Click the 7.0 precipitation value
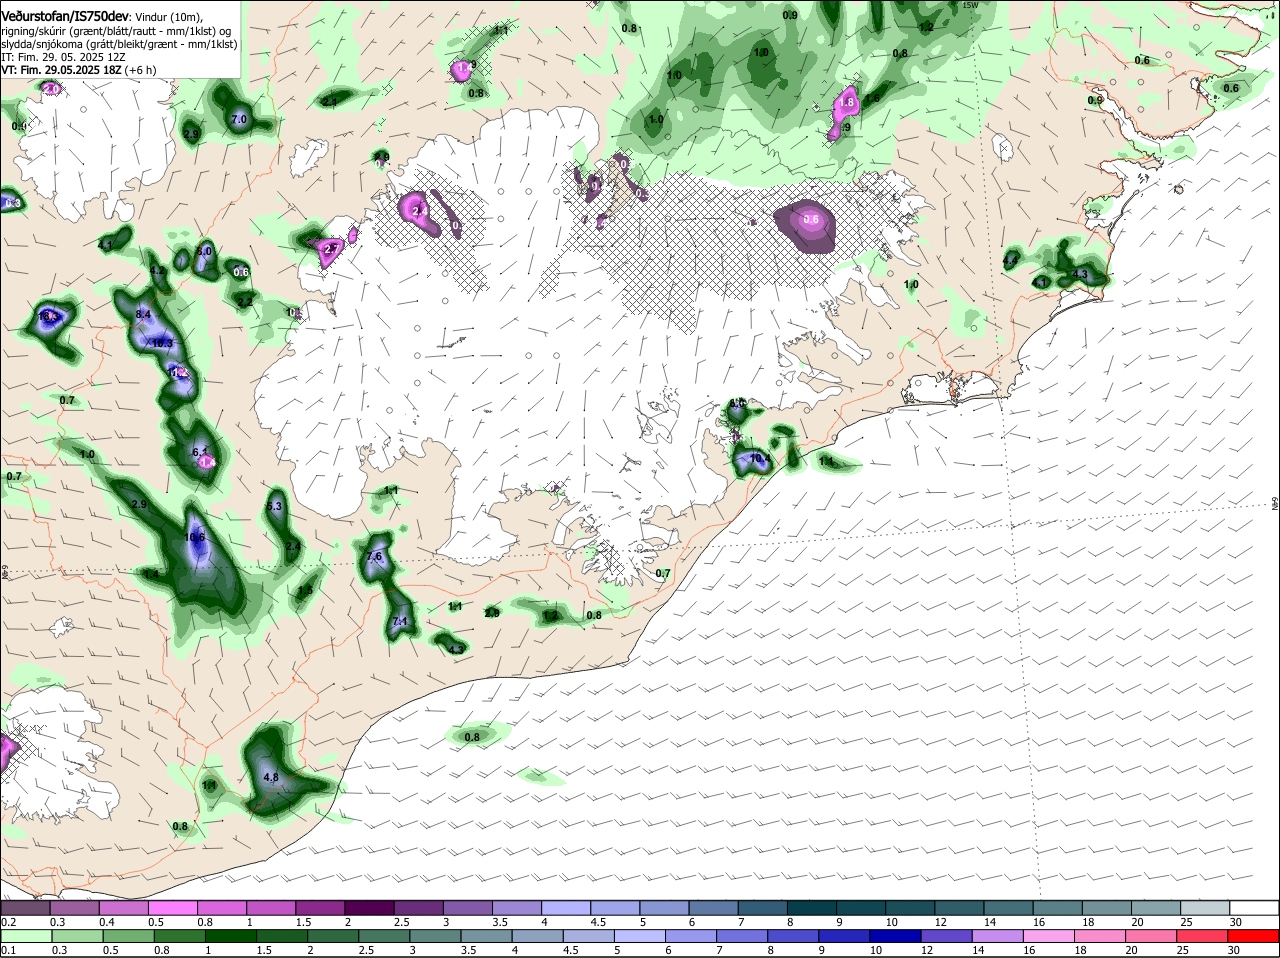 239,119
